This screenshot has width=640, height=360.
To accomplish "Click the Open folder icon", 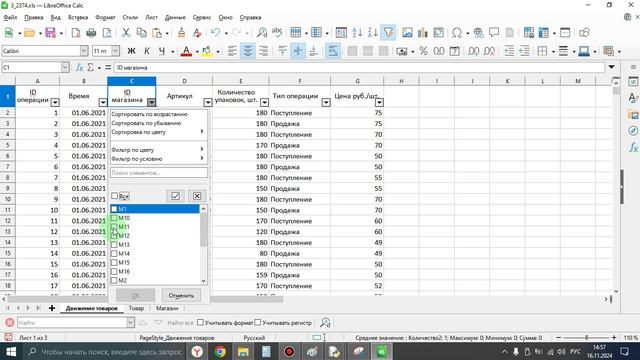I will [x=29, y=33].
